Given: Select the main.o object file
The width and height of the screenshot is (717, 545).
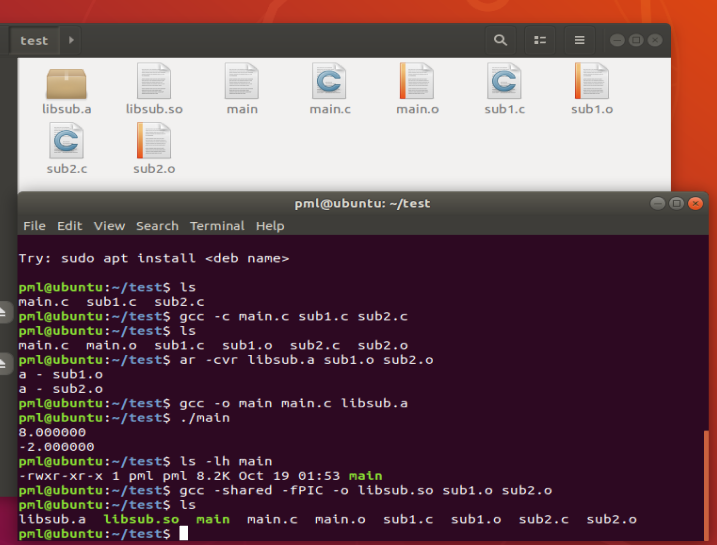Looking at the screenshot, I should [417, 81].
